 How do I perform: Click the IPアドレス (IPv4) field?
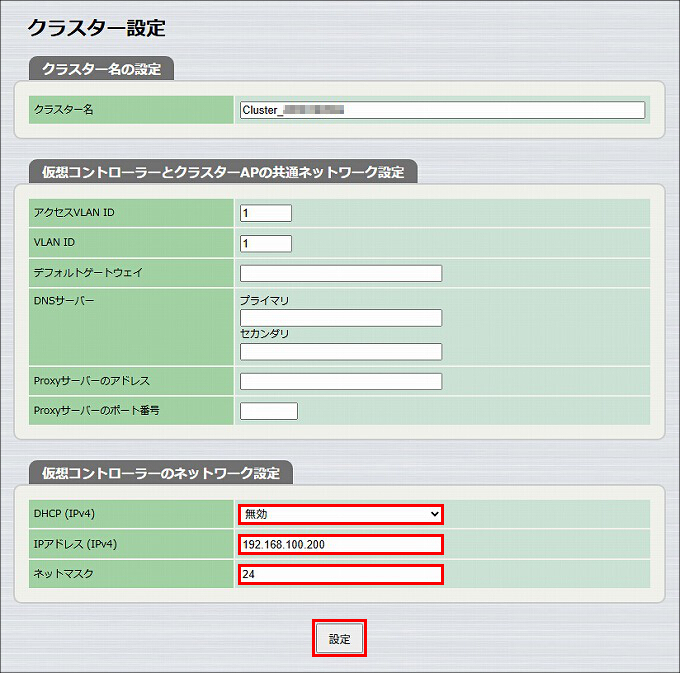tap(340, 545)
